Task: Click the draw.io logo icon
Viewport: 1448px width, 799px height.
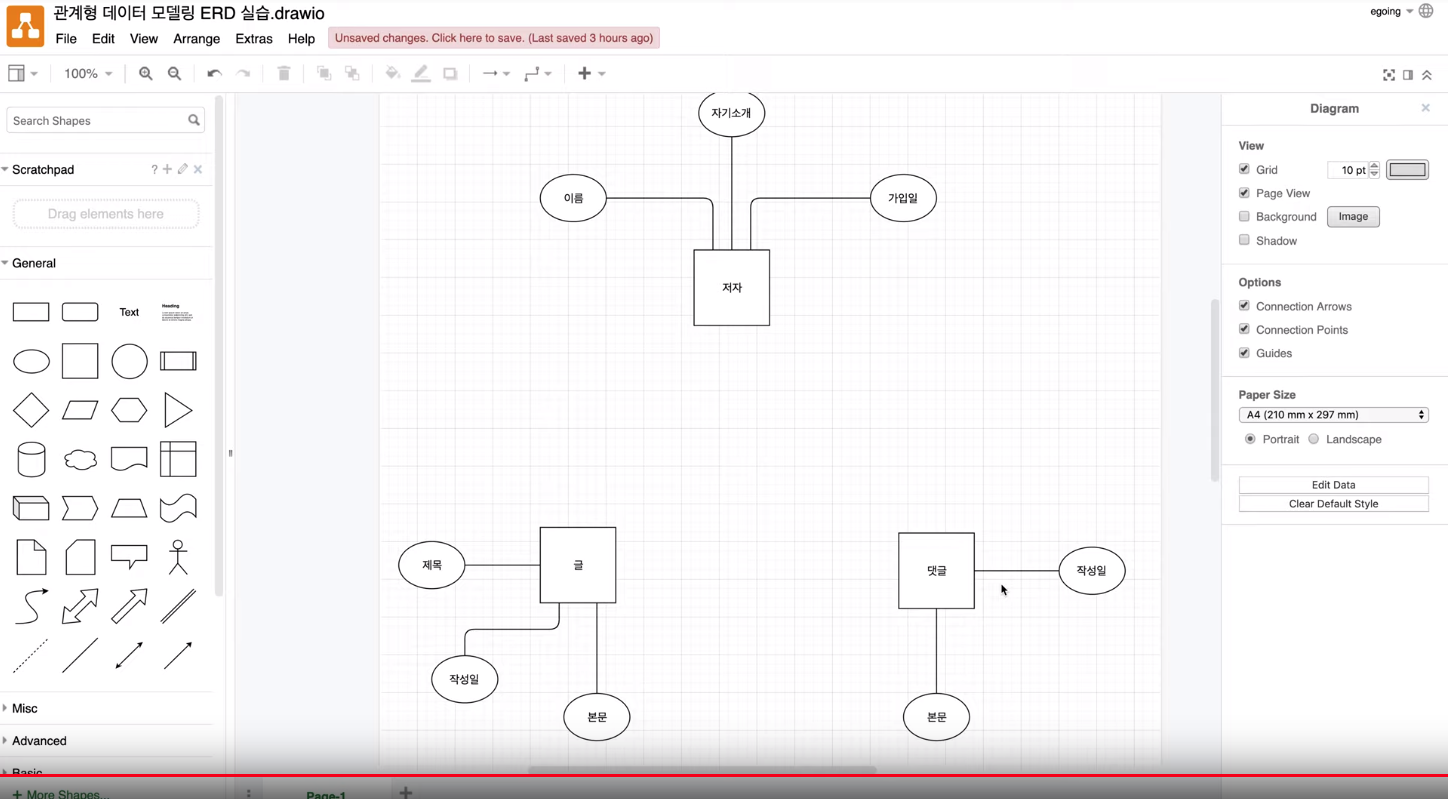Action: point(25,27)
